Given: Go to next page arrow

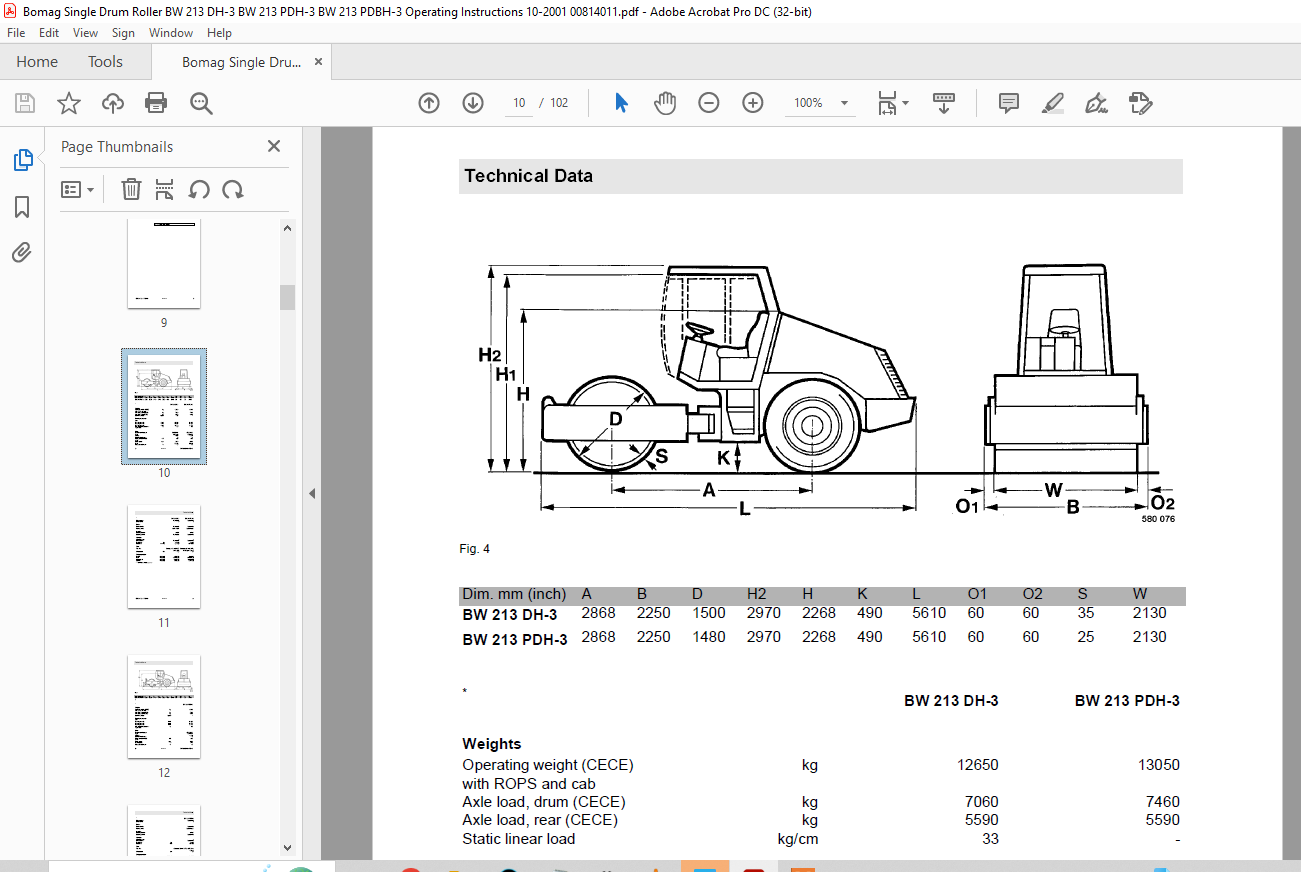Looking at the screenshot, I should click(473, 103).
